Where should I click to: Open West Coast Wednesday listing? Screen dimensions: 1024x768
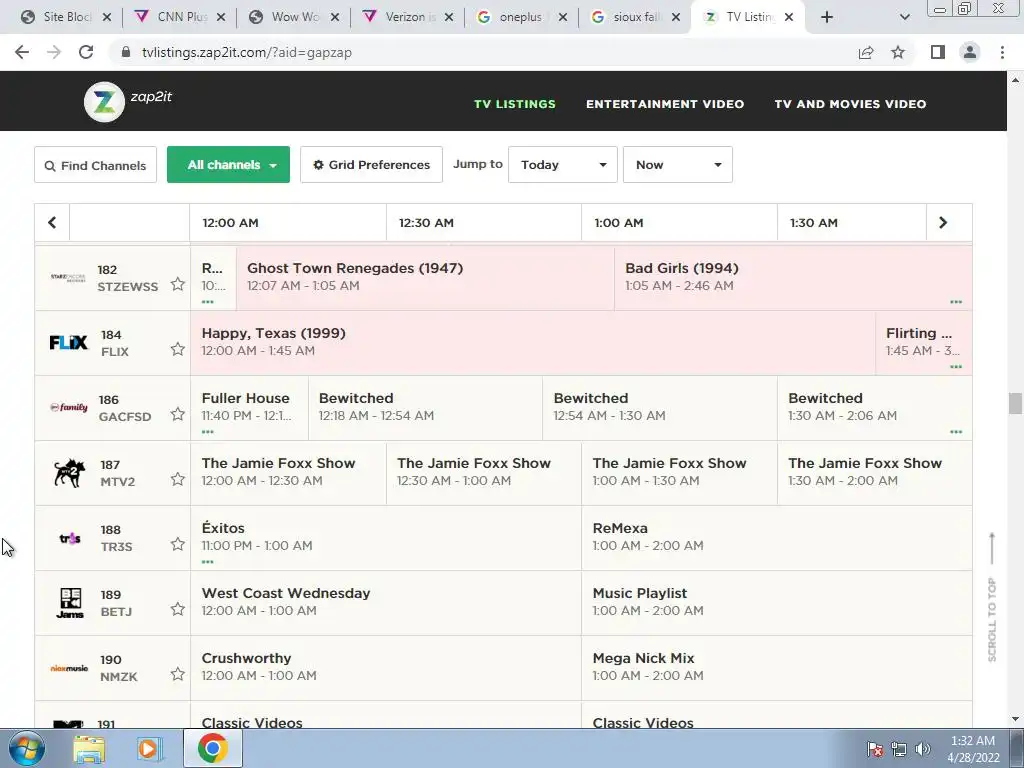click(385, 602)
